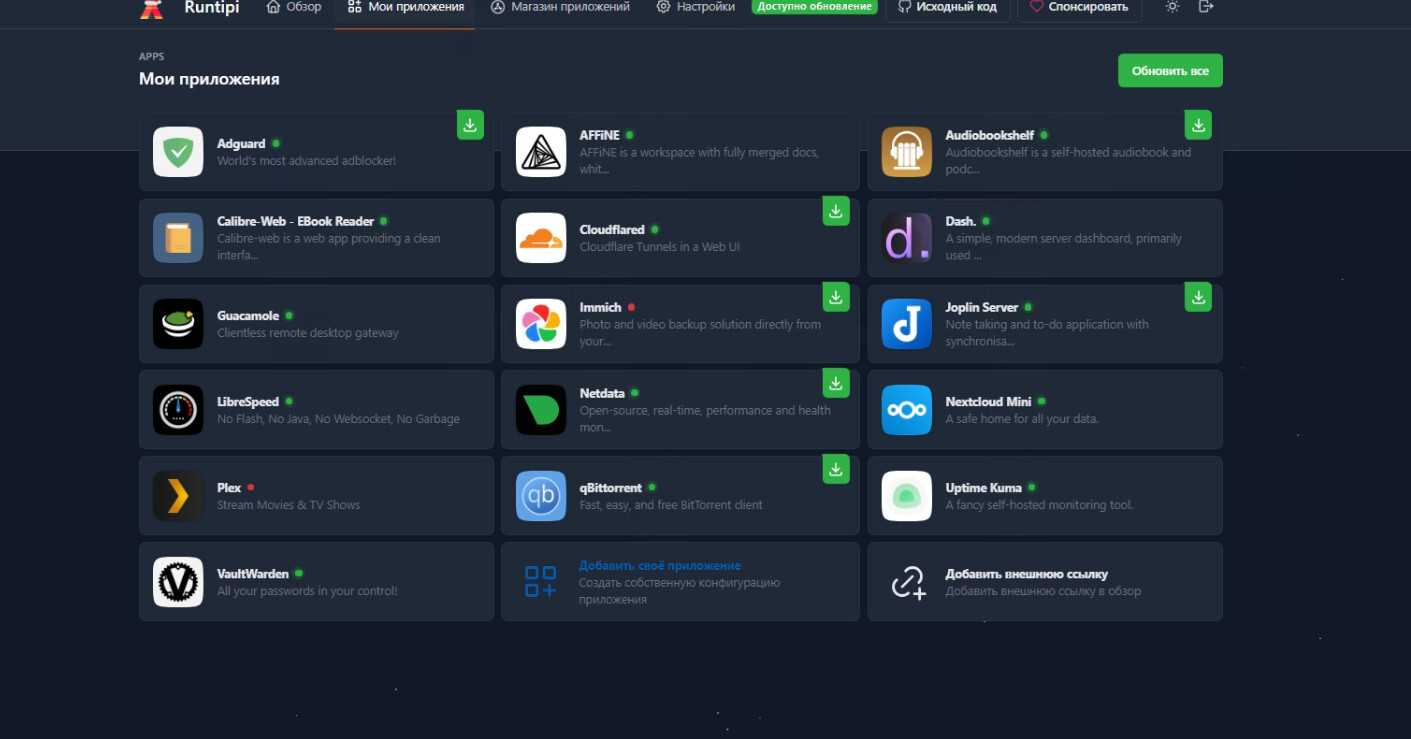1411x739 pixels.
Task: Click the update badge on Joplin Server
Action: [x=1198, y=297]
